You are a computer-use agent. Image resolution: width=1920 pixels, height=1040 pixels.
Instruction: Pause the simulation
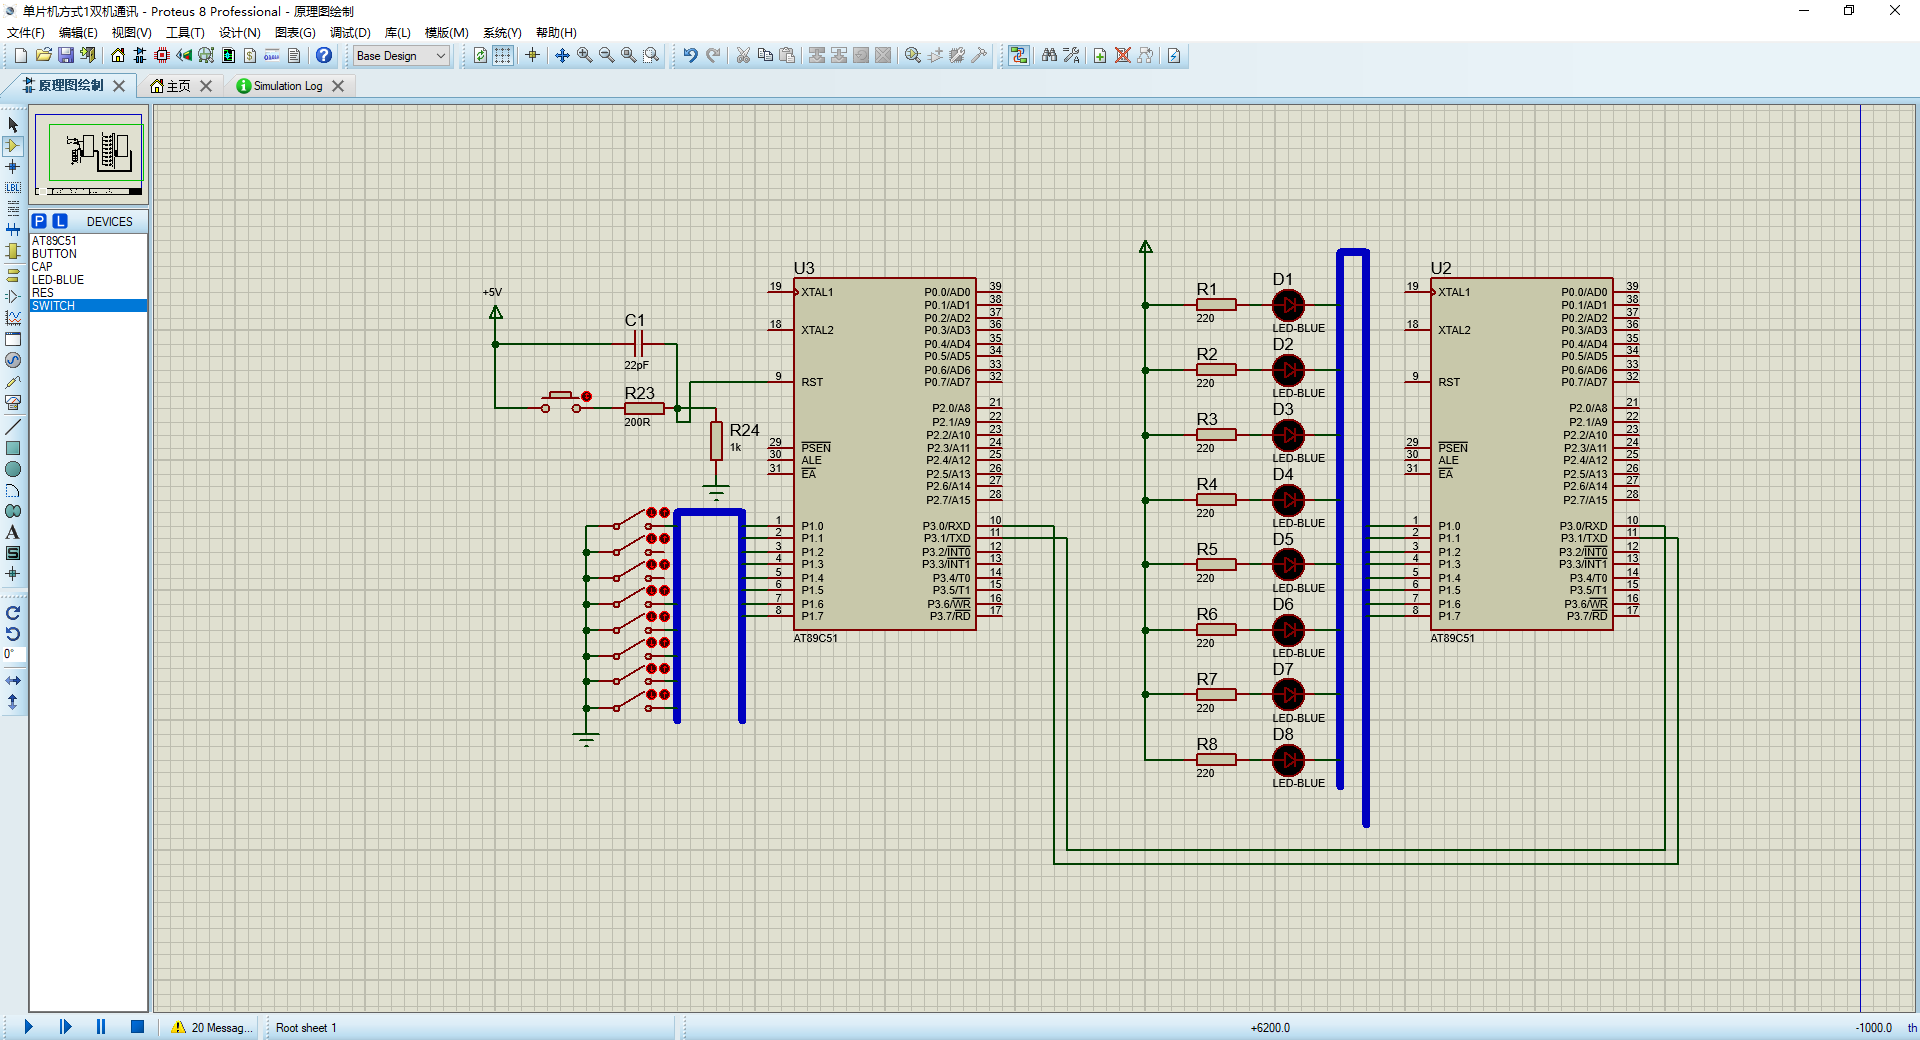click(101, 1027)
